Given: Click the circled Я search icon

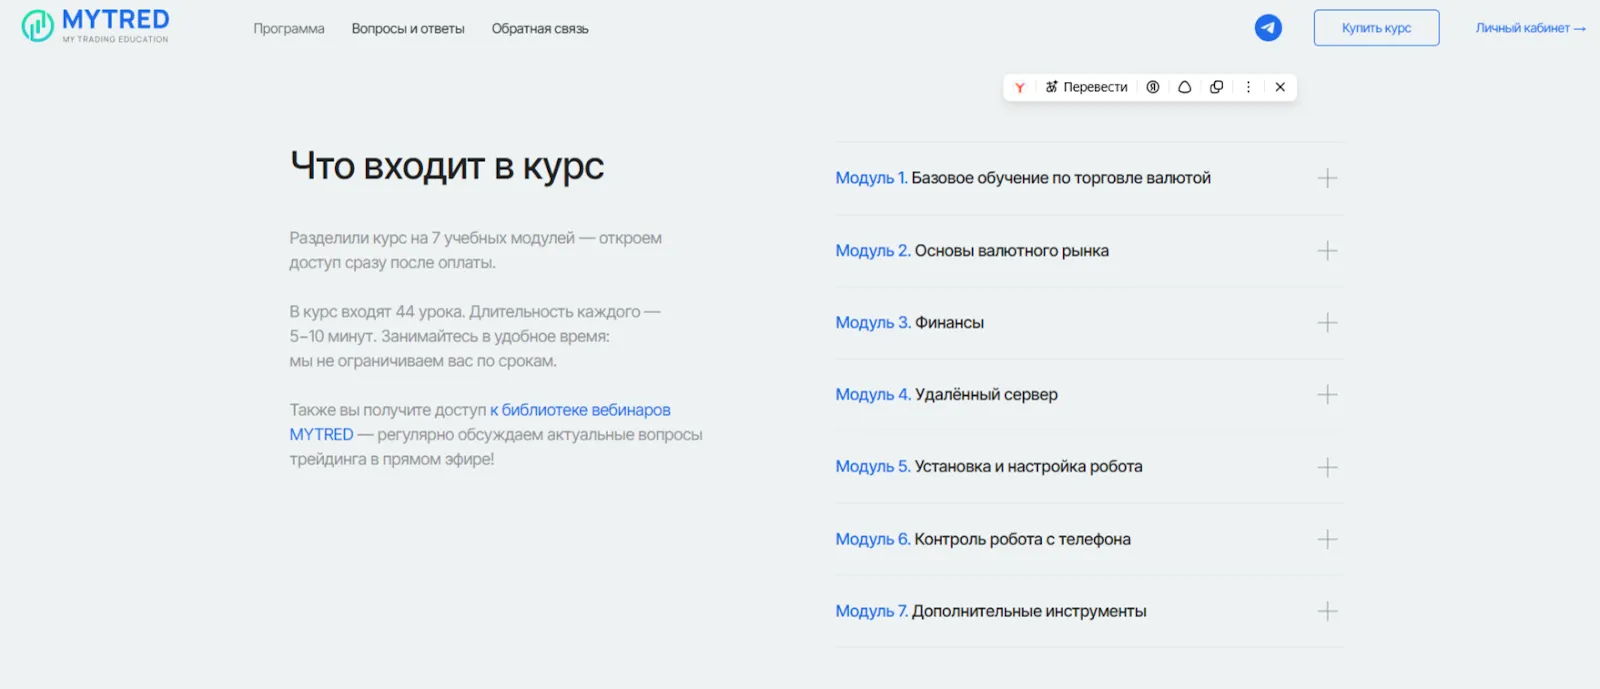Looking at the screenshot, I should [x=1153, y=87].
